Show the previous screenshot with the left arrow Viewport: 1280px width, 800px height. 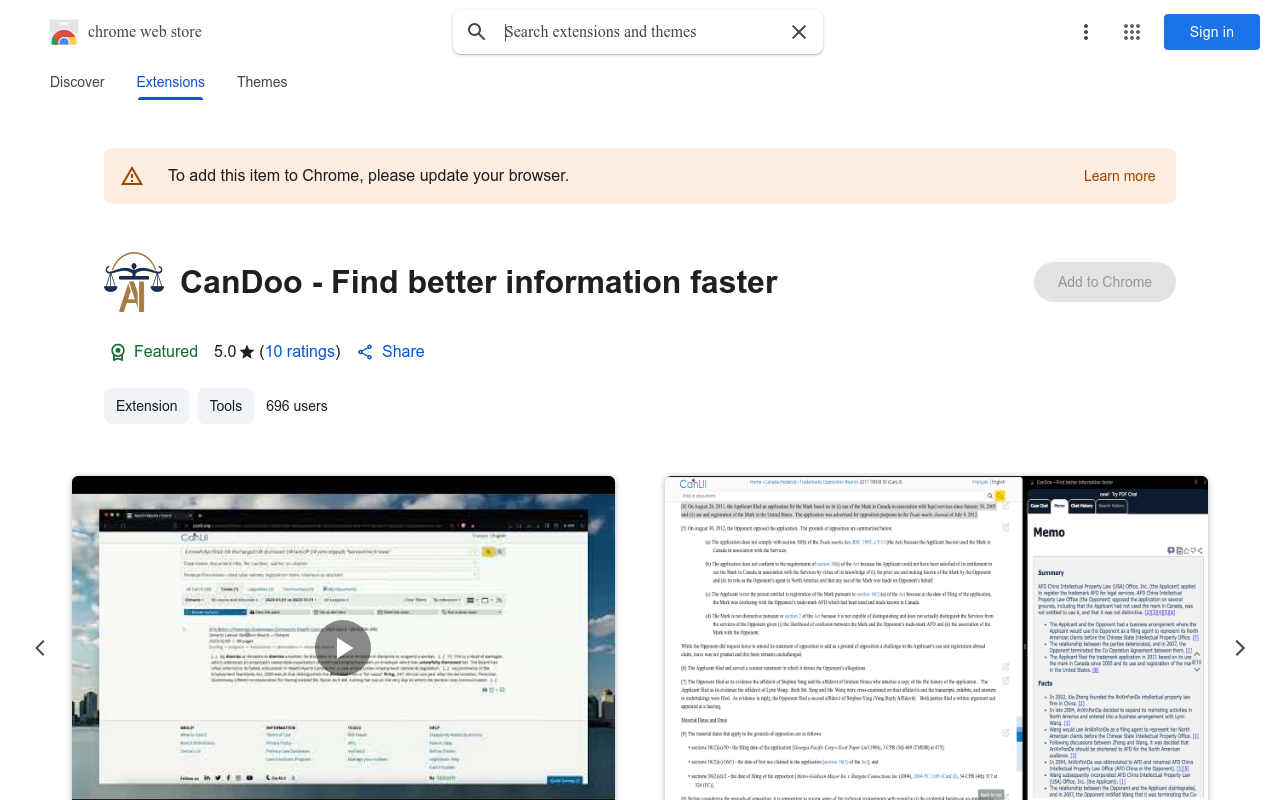(x=40, y=648)
